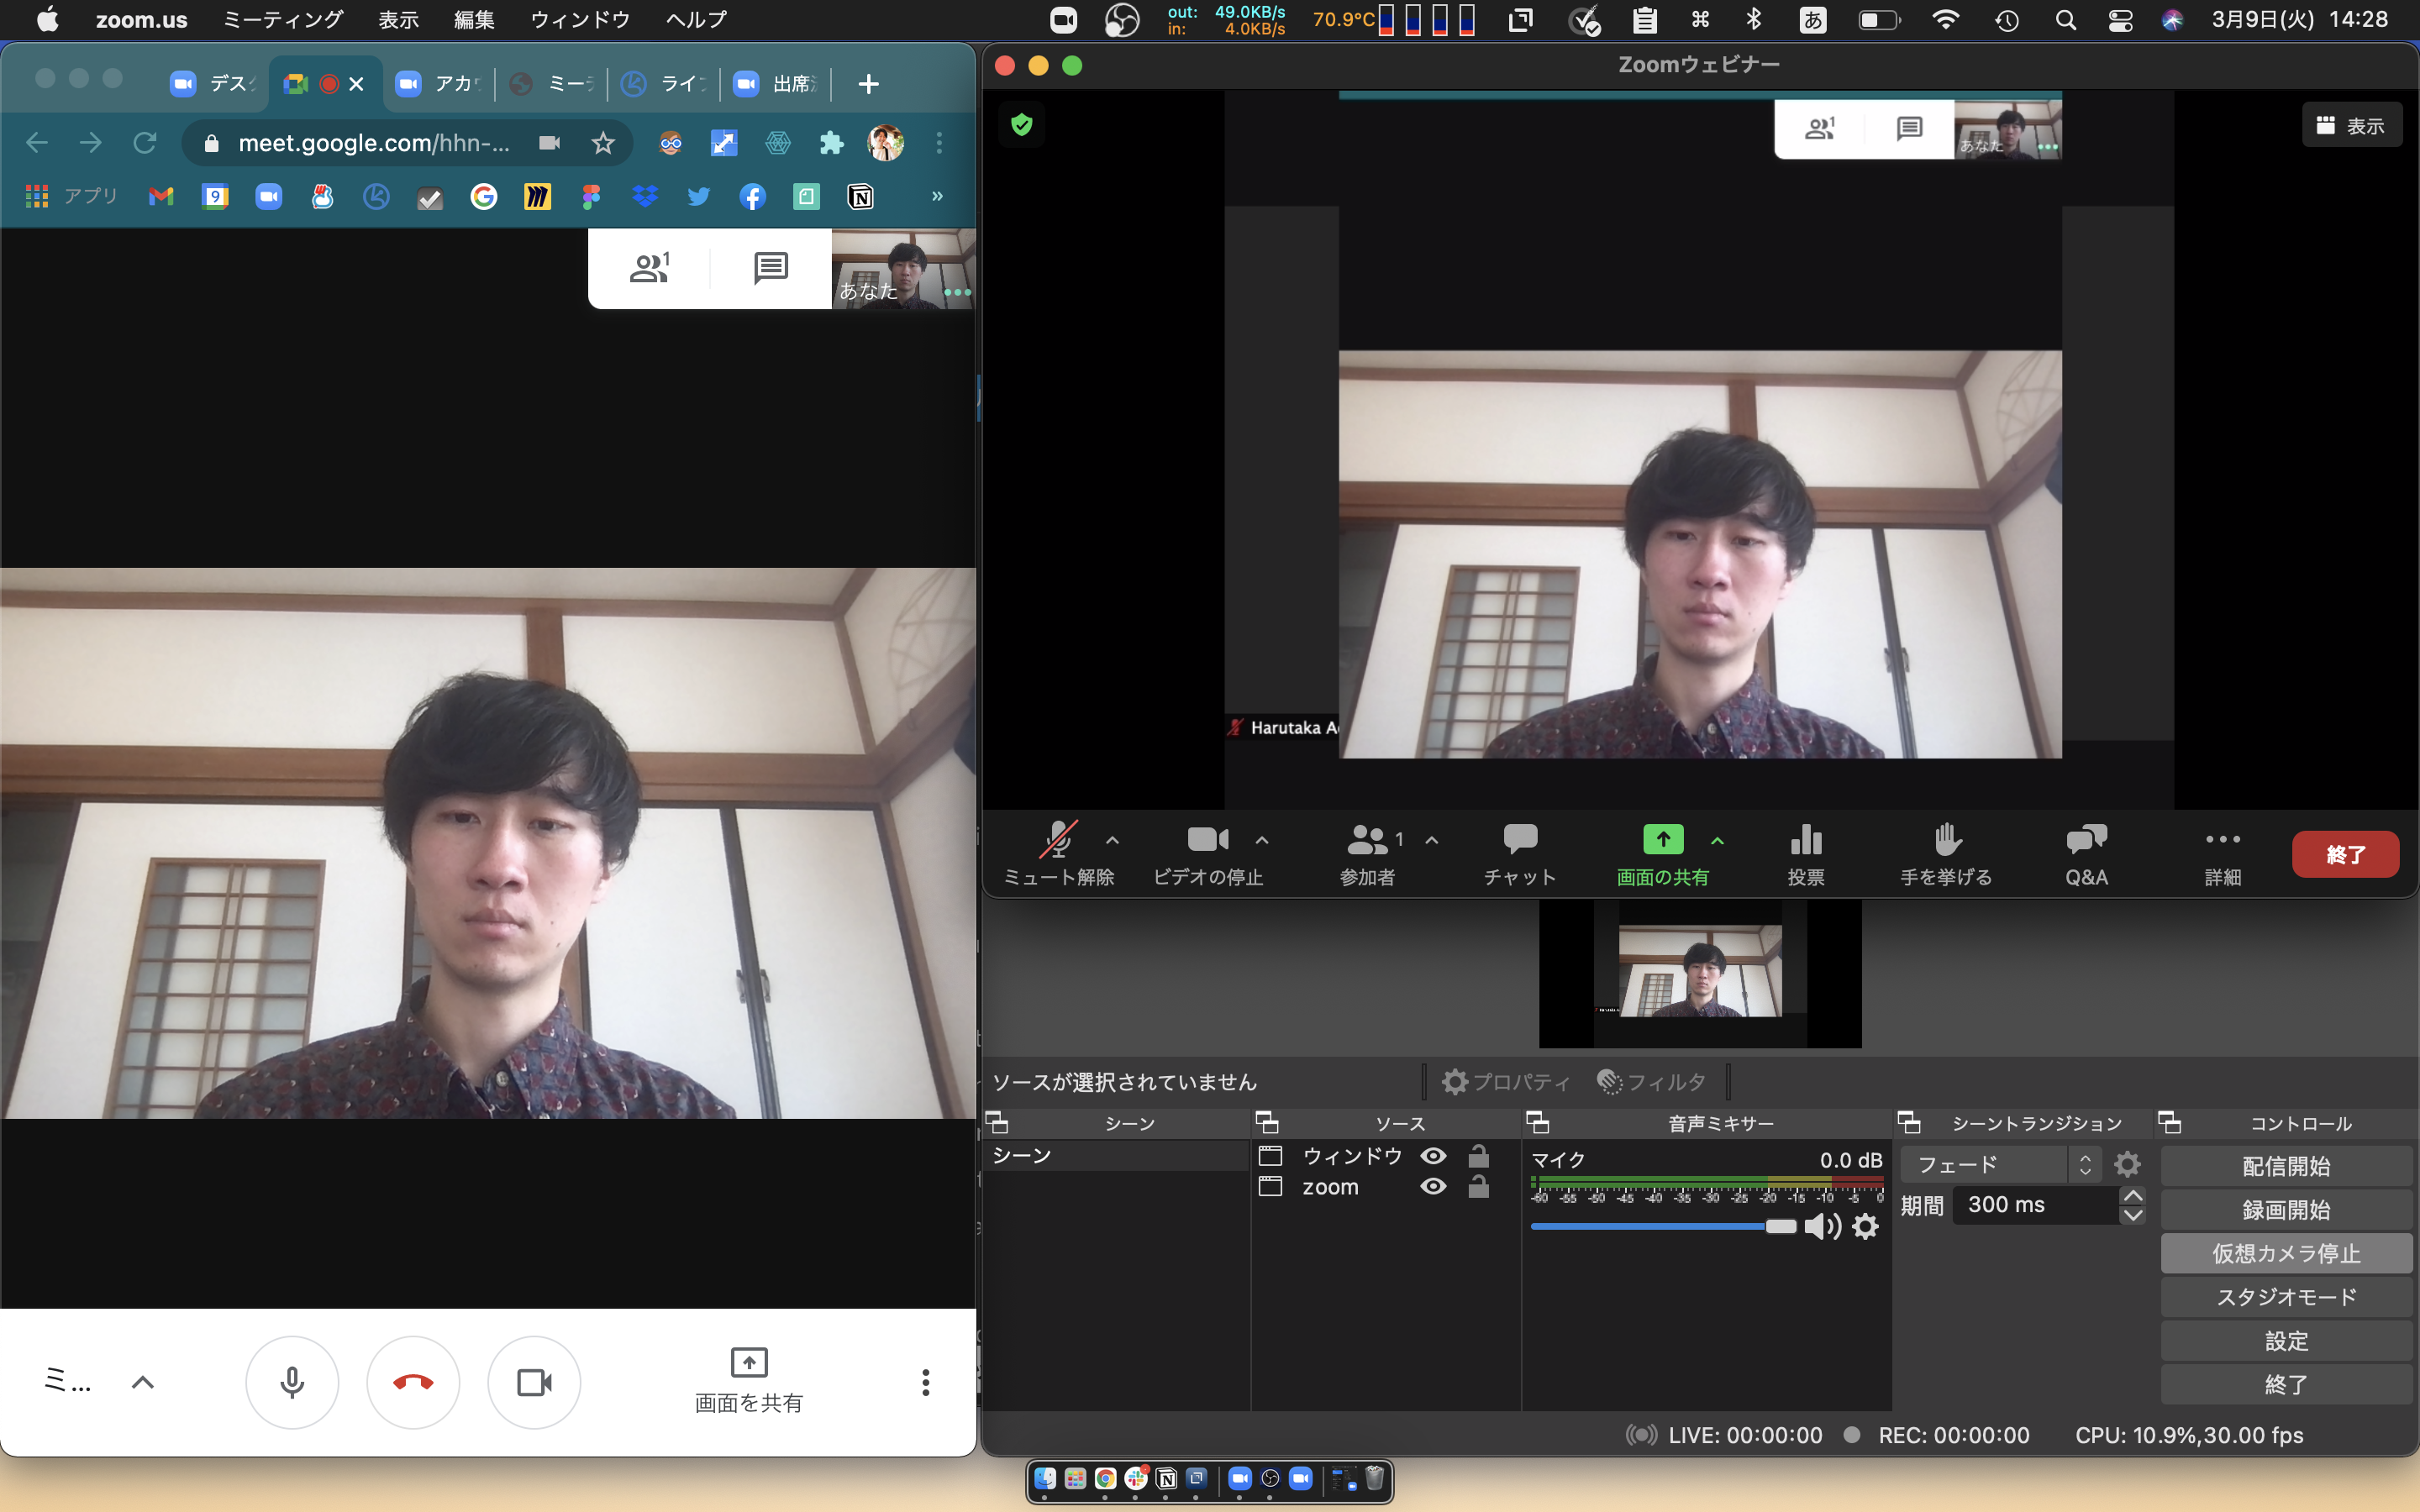Click the Meet address bar URL
Screen dimensions: 2420x1512
click(x=374, y=143)
